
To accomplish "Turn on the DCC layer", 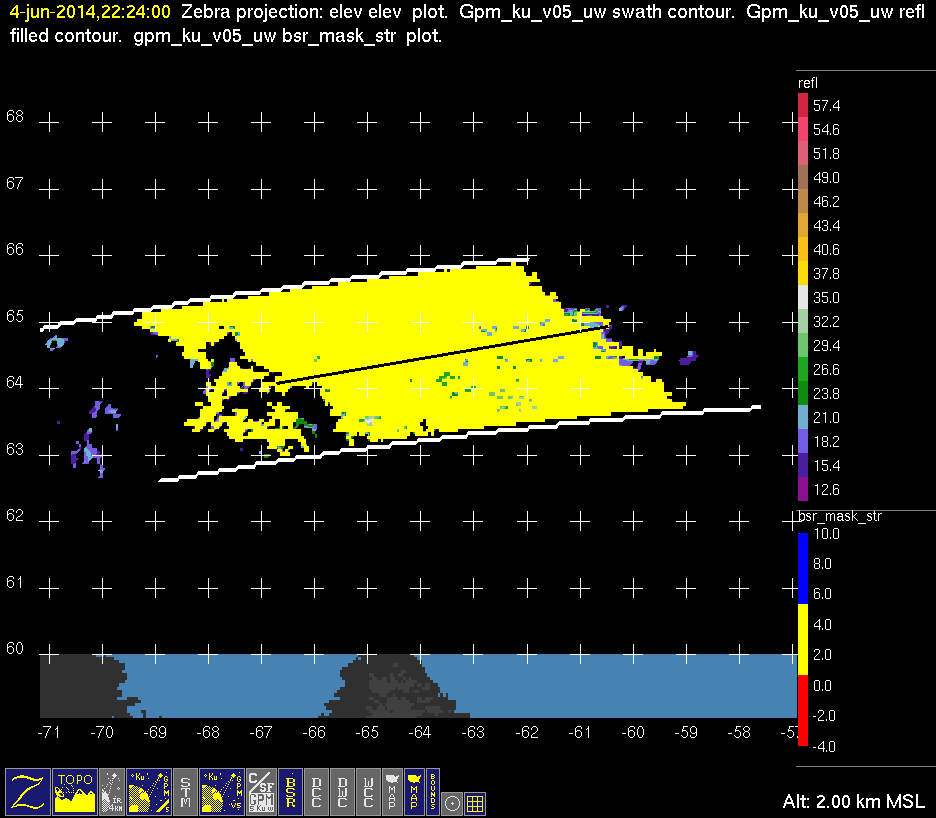I will coord(316,791).
